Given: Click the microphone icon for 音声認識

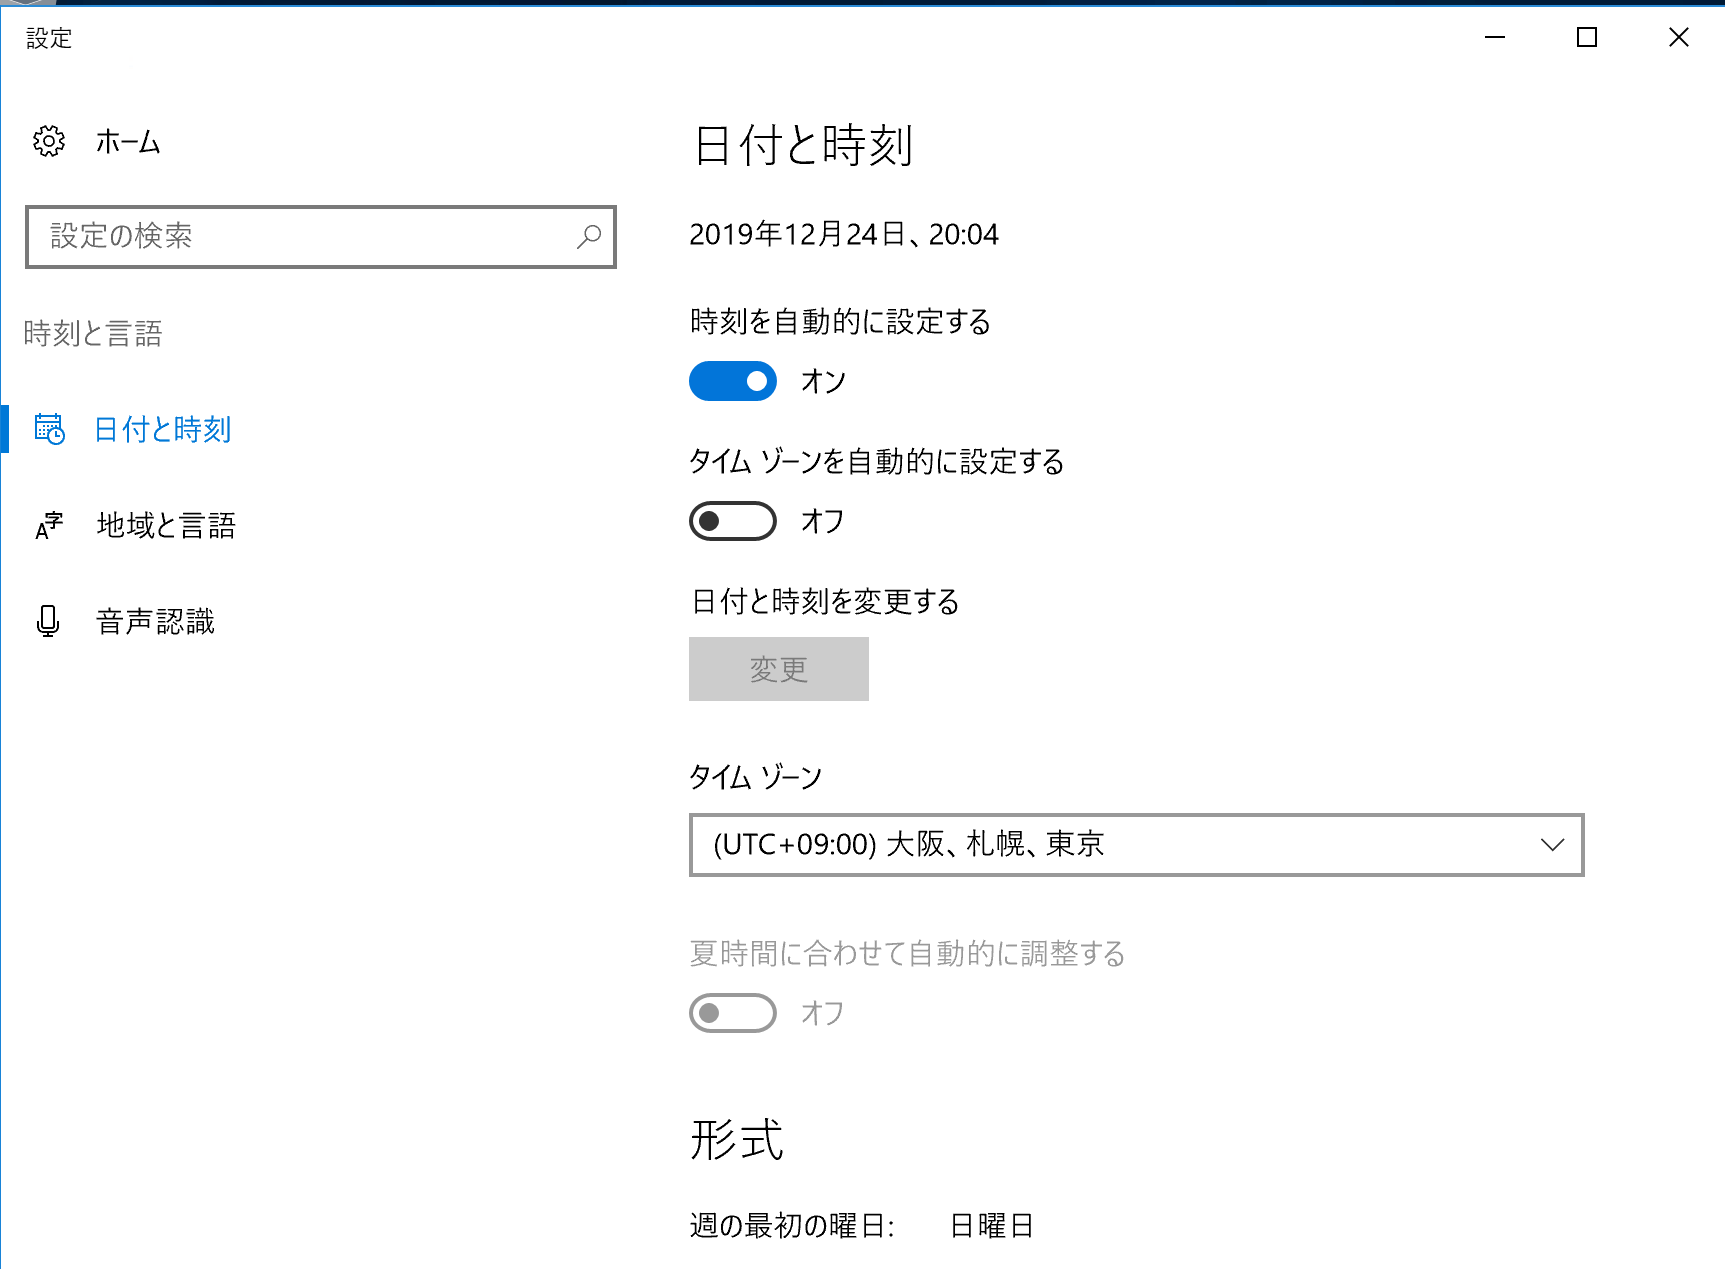Looking at the screenshot, I should click(48, 621).
